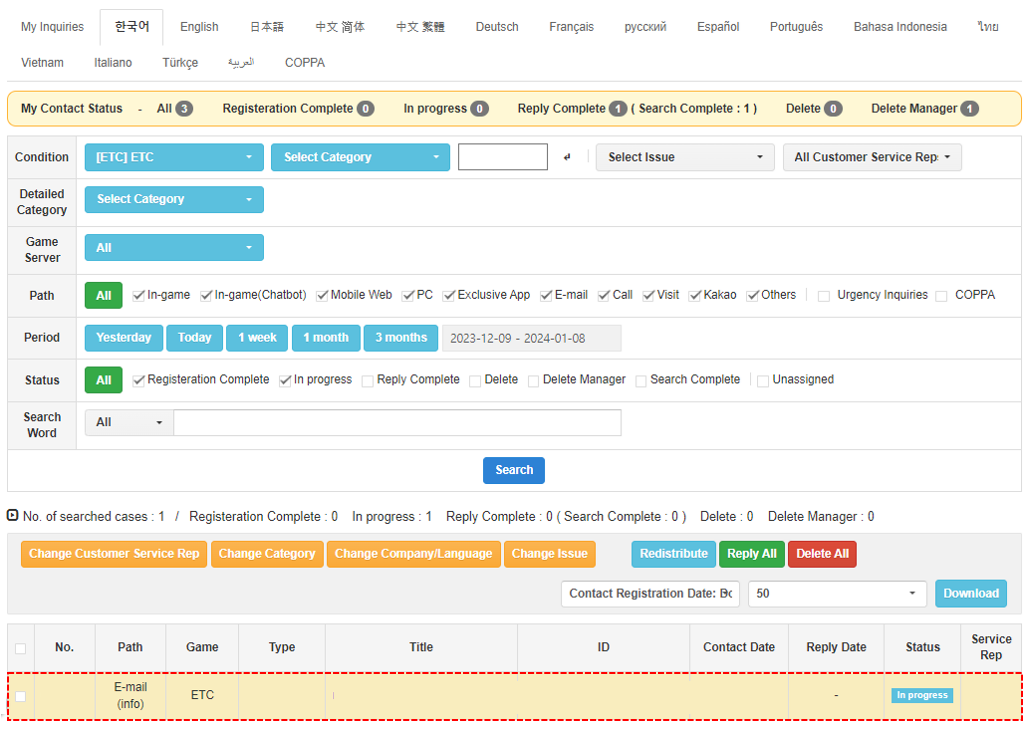
Task: Select the Français tab
Action: 571,27
